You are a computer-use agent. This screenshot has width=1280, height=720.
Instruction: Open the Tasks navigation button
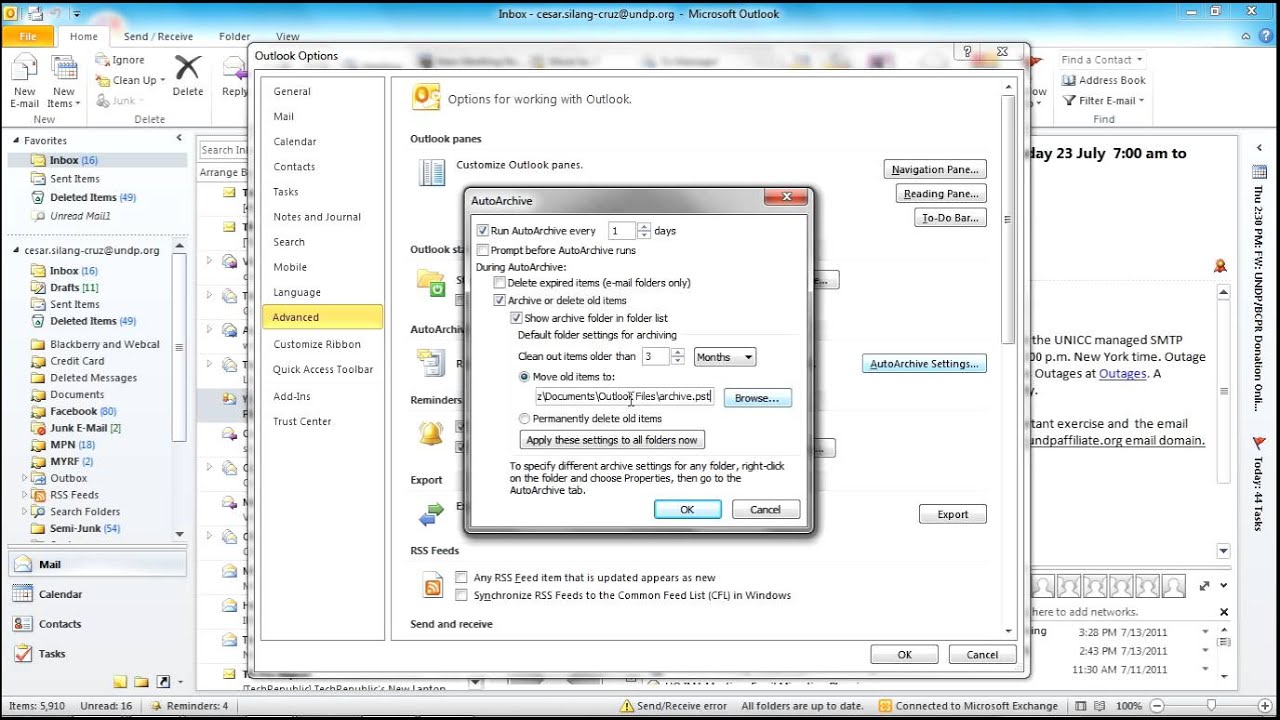click(x=96, y=654)
